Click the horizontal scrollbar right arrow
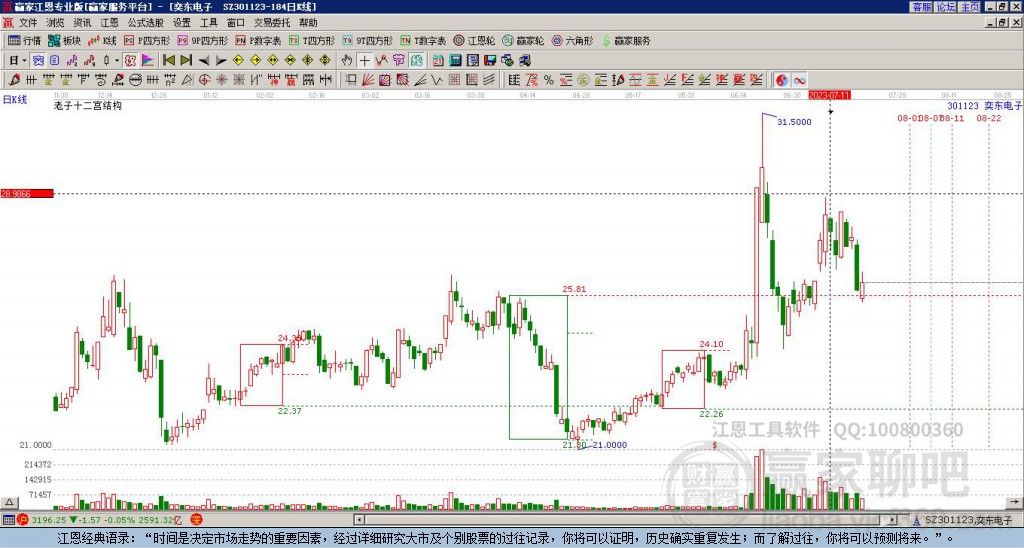The image size is (1024, 548). click(893, 520)
